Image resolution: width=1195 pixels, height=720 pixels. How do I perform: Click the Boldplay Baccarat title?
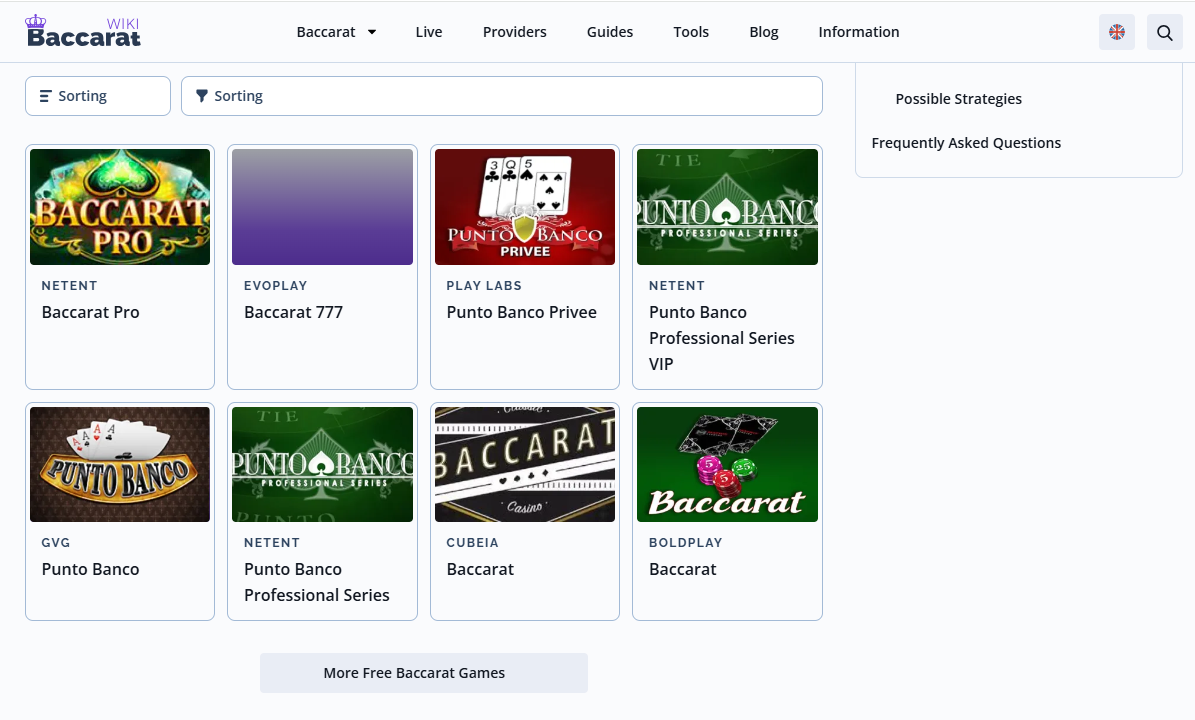(x=683, y=569)
